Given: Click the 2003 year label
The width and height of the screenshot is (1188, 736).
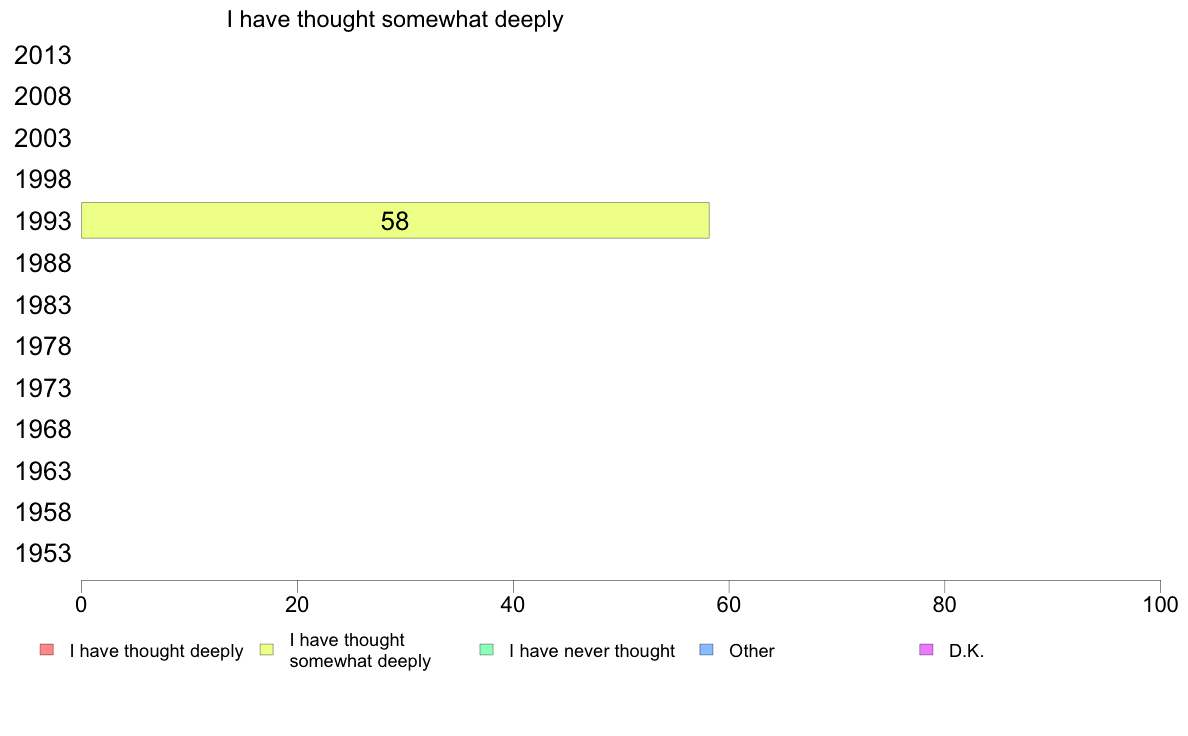Looking at the screenshot, I should (x=43, y=139).
